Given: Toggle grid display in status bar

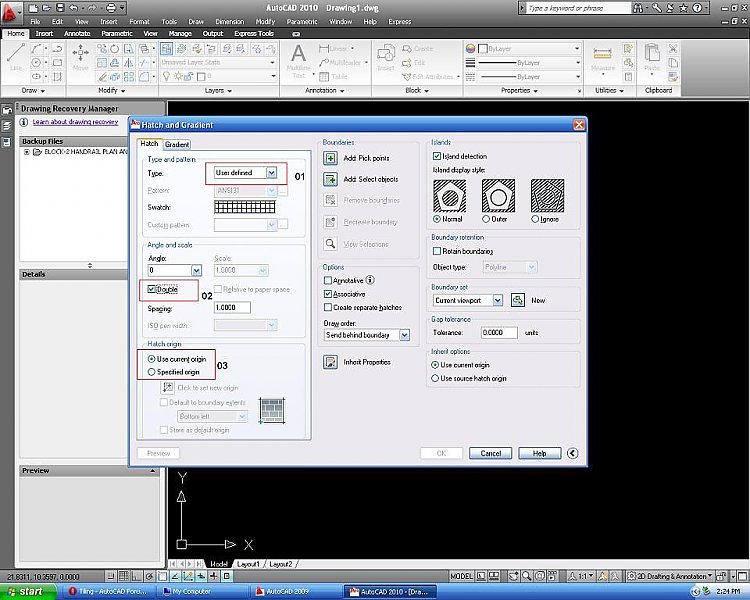Looking at the screenshot, I should (123, 576).
